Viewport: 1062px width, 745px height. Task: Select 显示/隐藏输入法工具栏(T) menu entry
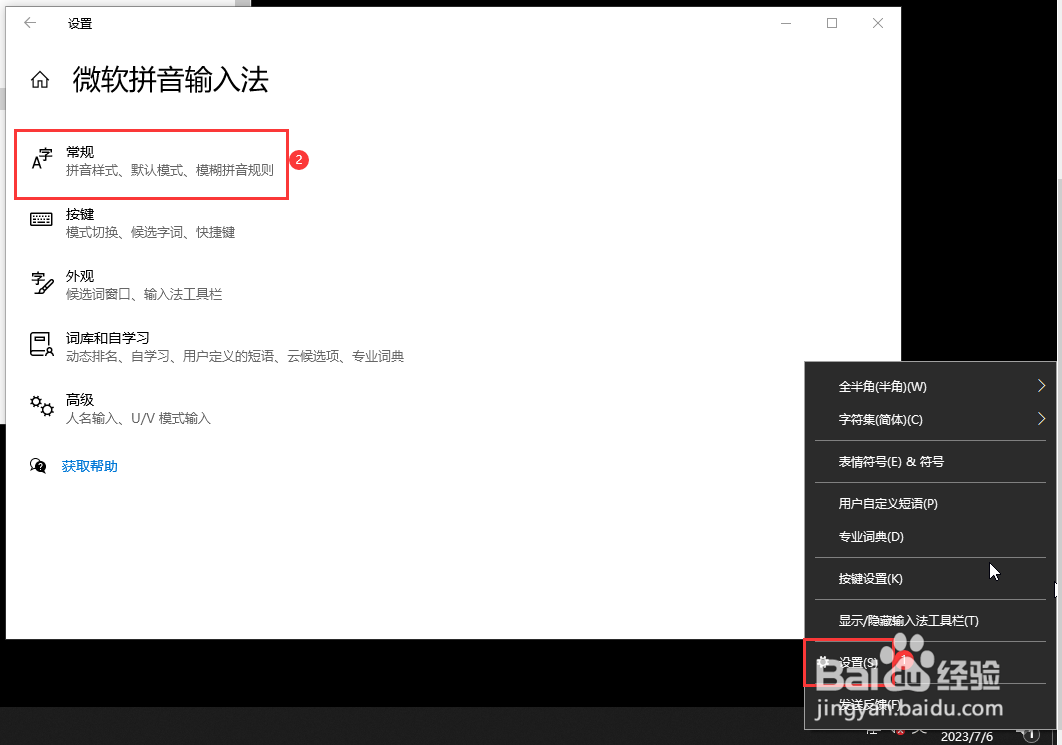[x=930, y=621]
